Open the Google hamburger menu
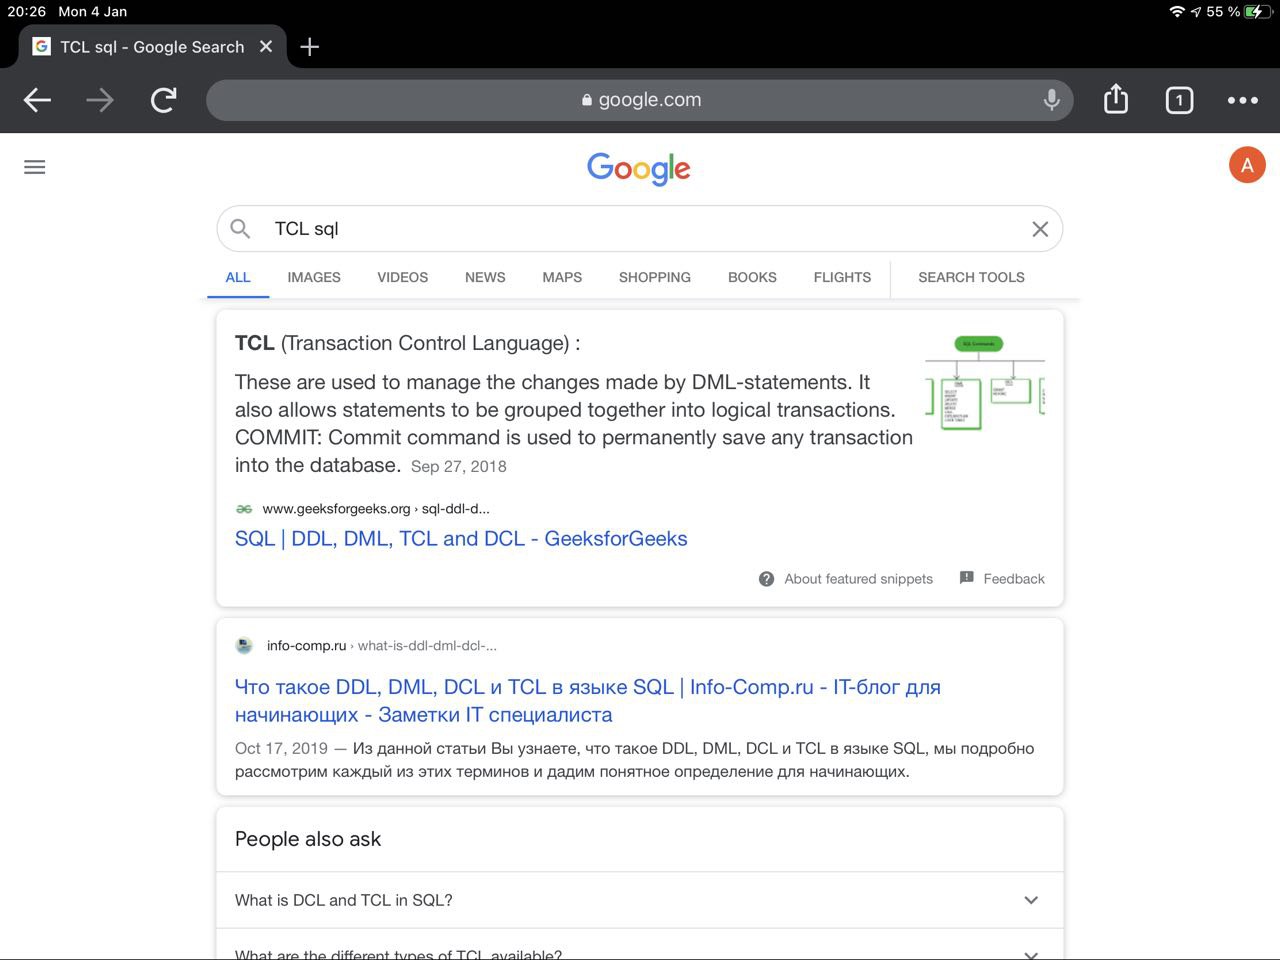This screenshot has height=960, width=1280. pos(35,167)
